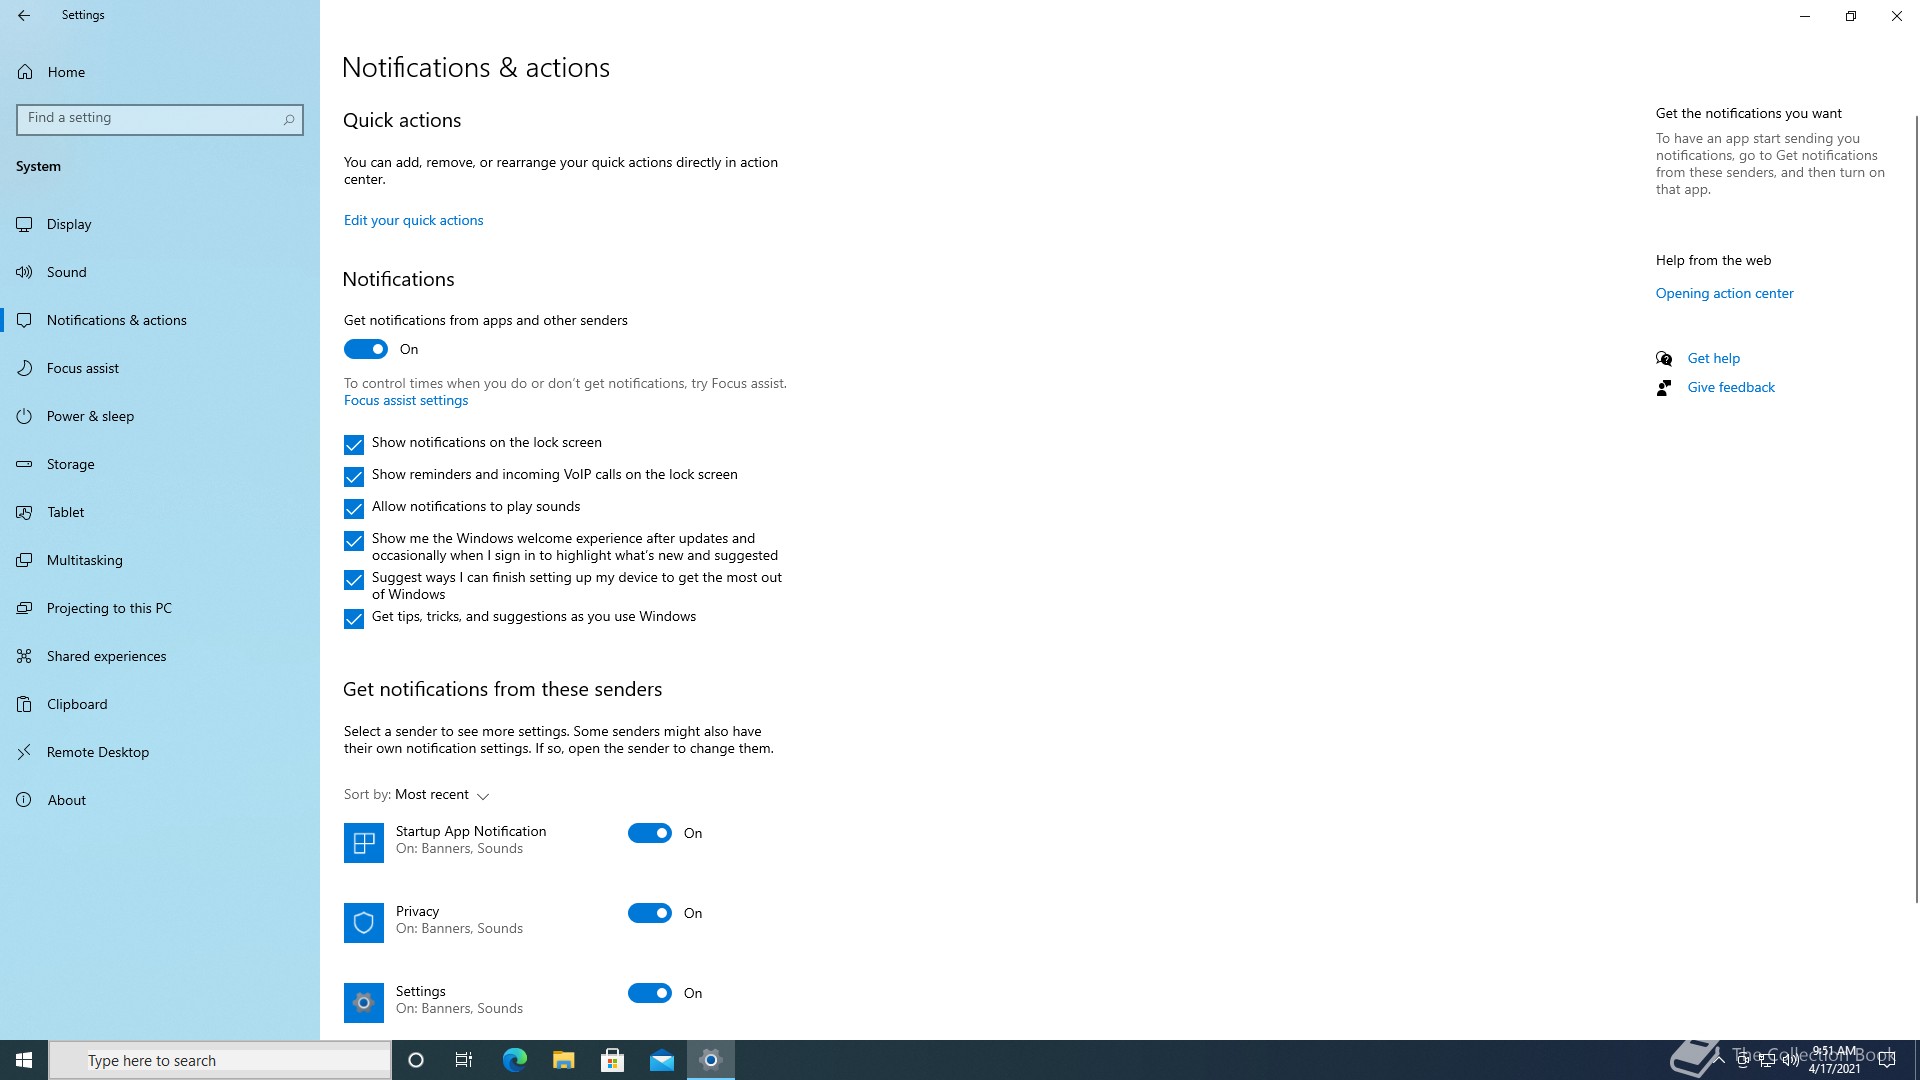Click the Settings app button on taskbar
The width and height of the screenshot is (1920, 1080).
(711, 1060)
